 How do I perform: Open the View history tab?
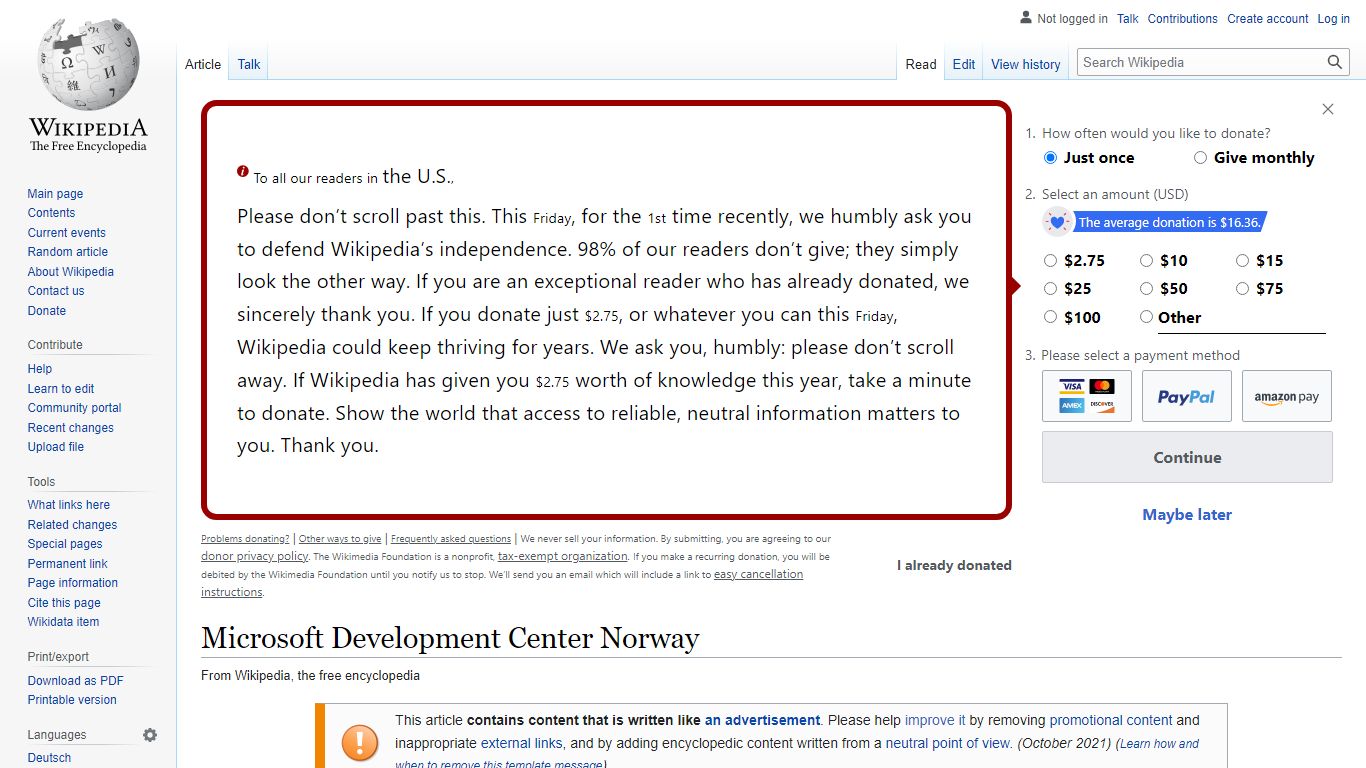point(1026,64)
